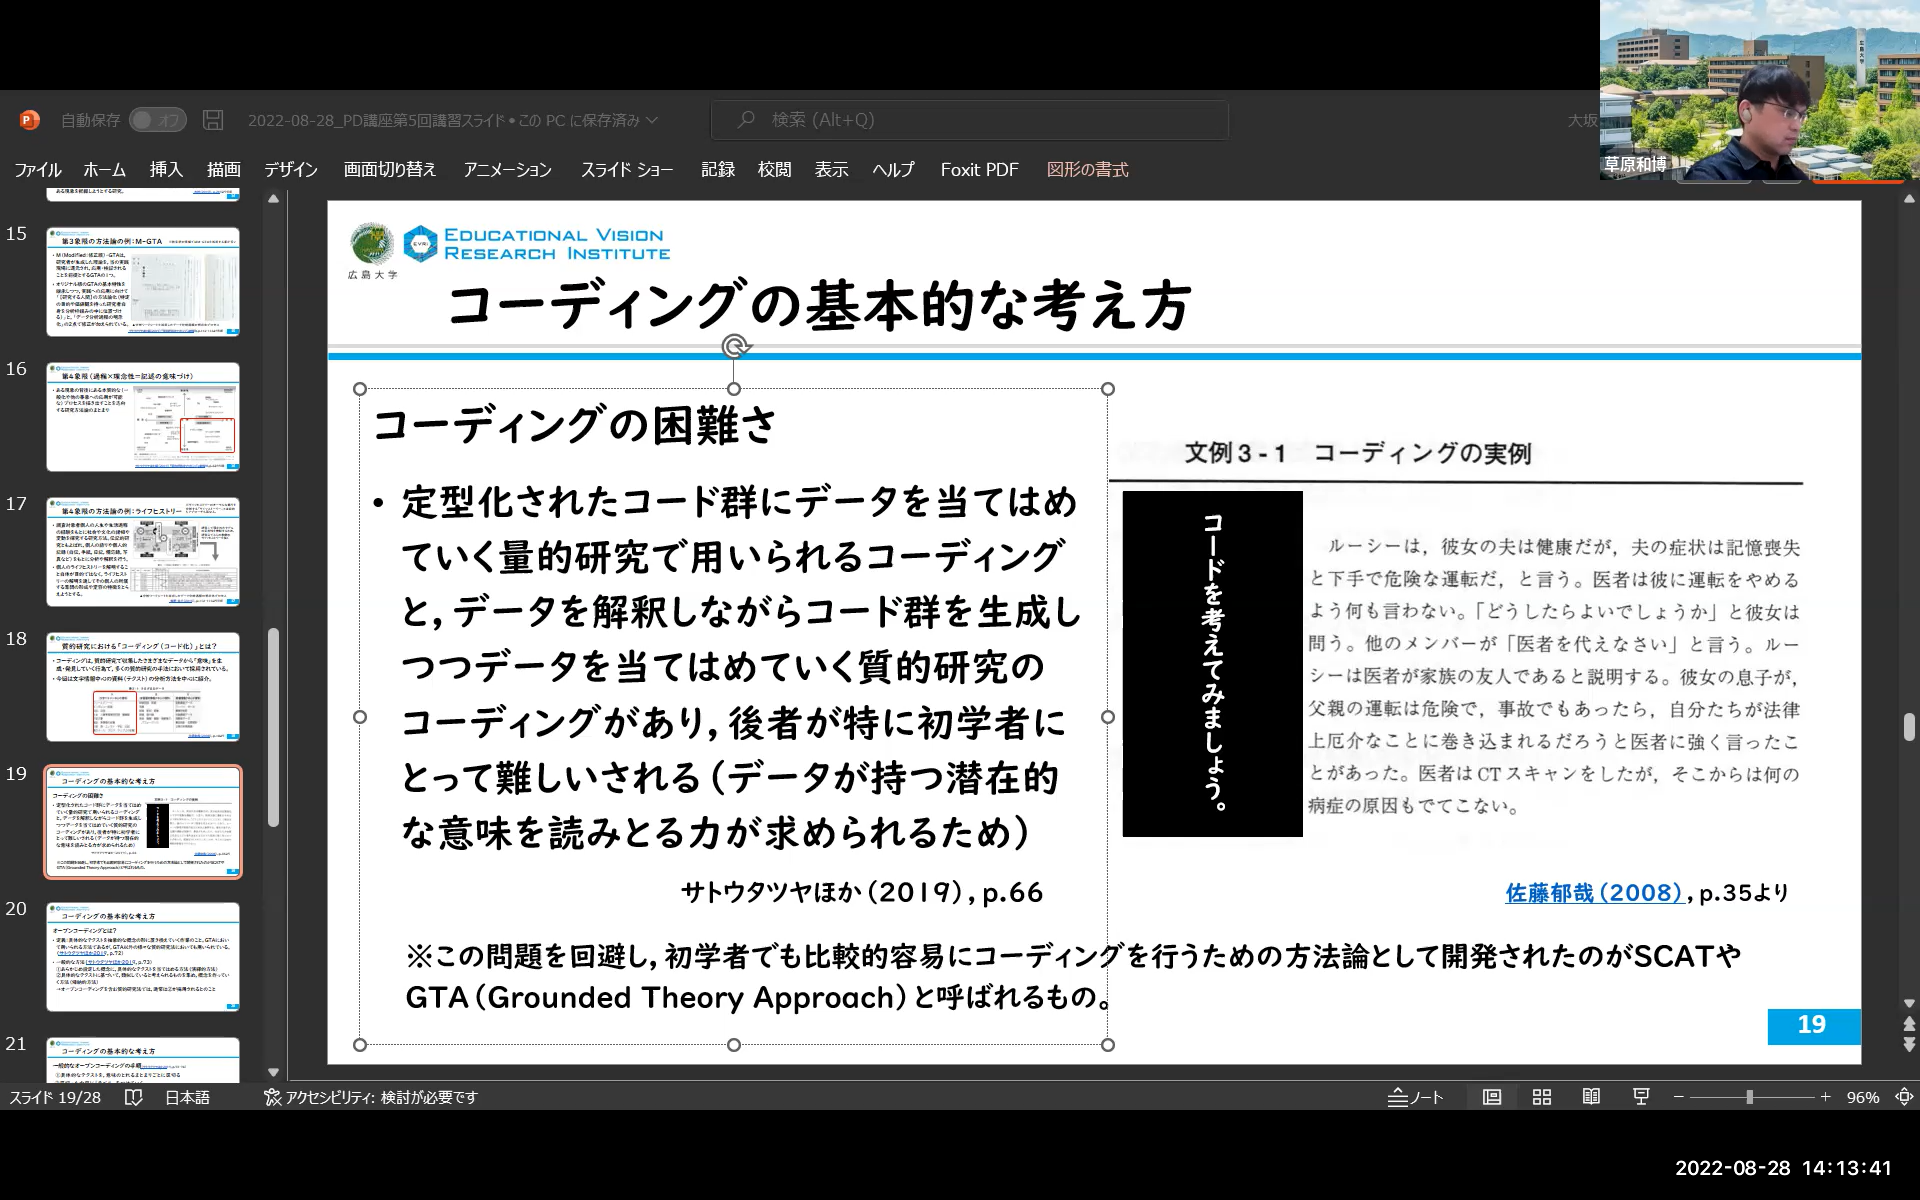Click the 96% zoom level
The image size is (1920, 1200).
(x=1862, y=1097)
